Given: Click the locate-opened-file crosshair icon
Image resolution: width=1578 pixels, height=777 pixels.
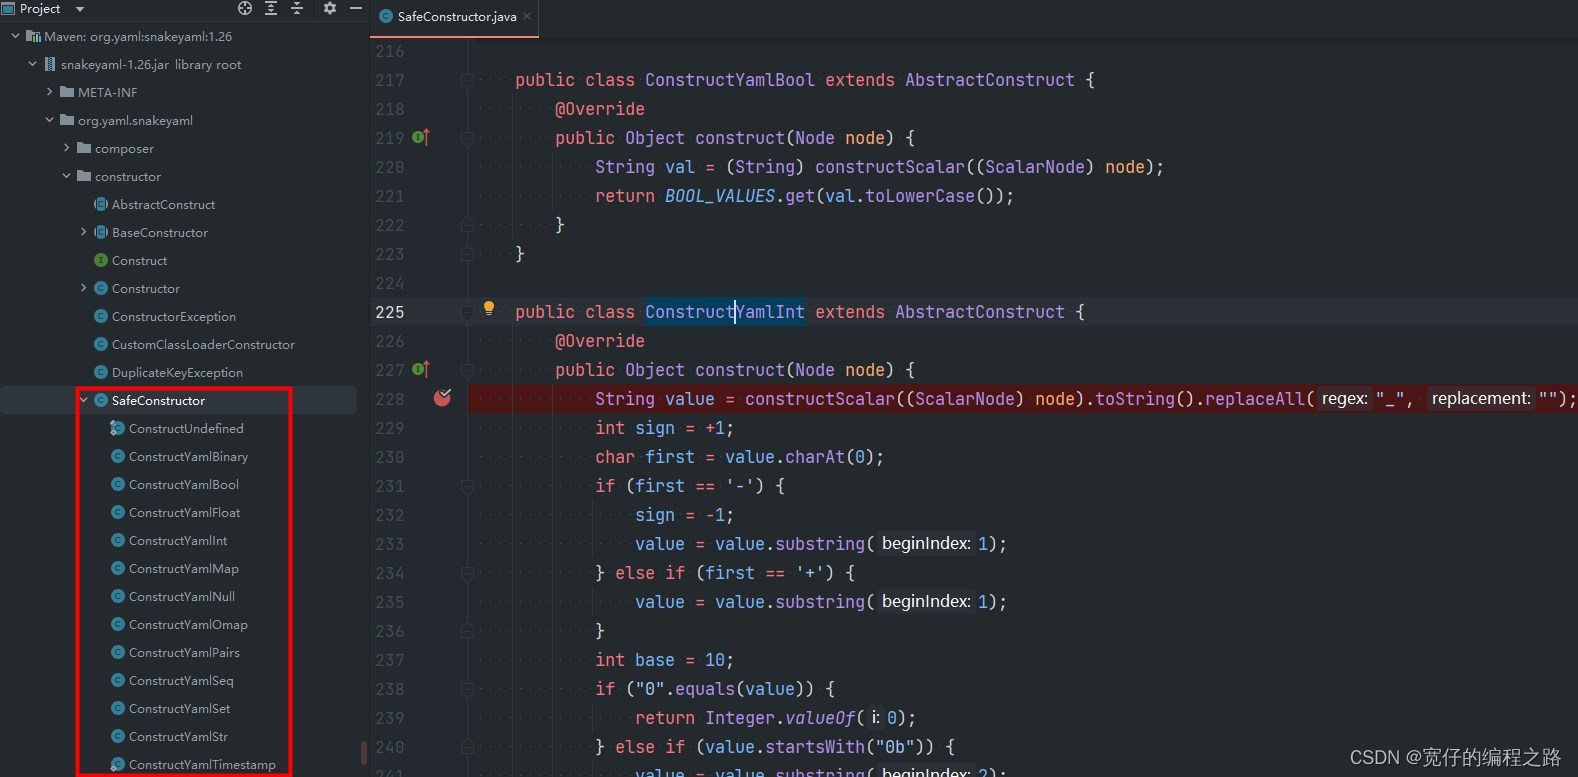Looking at the screenshot, I should (x=245, y=8).
